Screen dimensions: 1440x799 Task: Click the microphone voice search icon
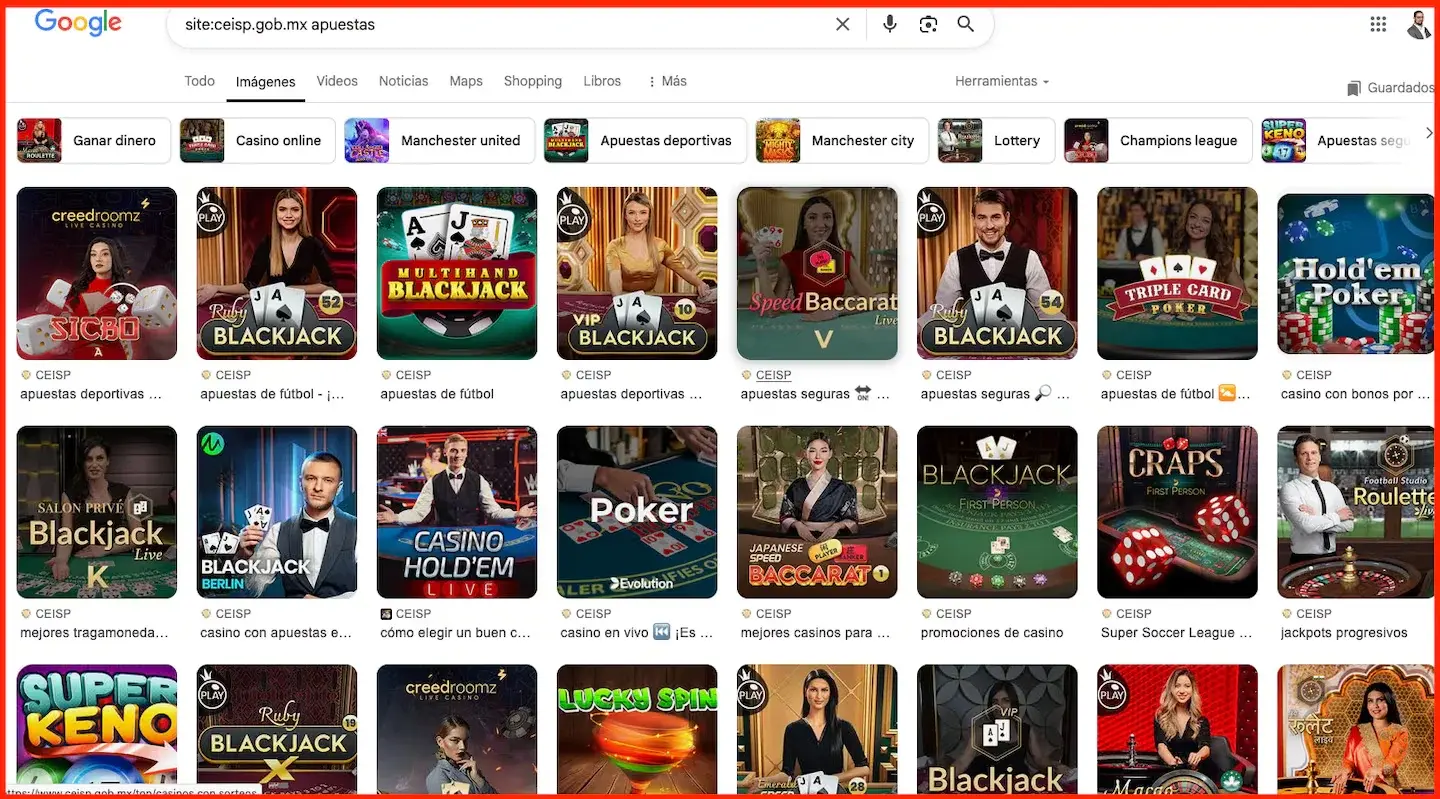[x=889, y=23]
